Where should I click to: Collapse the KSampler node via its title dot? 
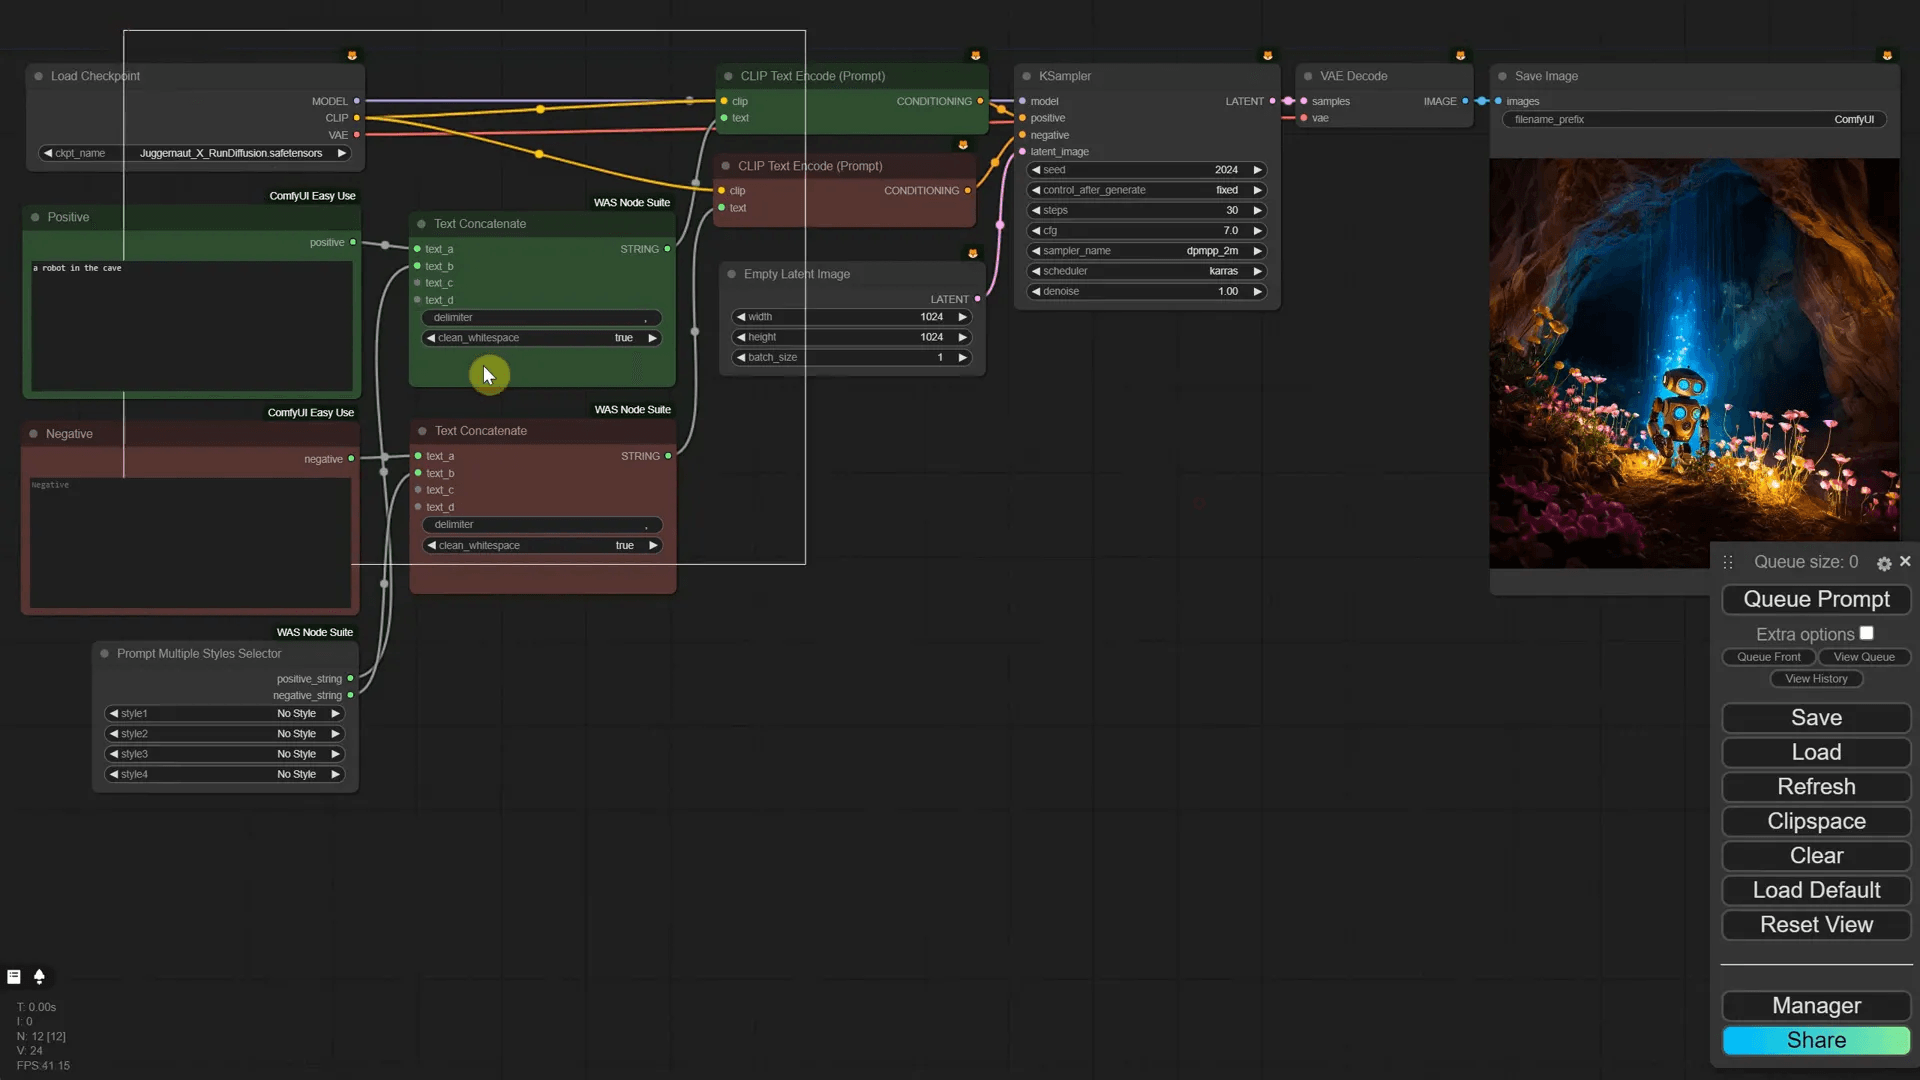pos(1026,75)
